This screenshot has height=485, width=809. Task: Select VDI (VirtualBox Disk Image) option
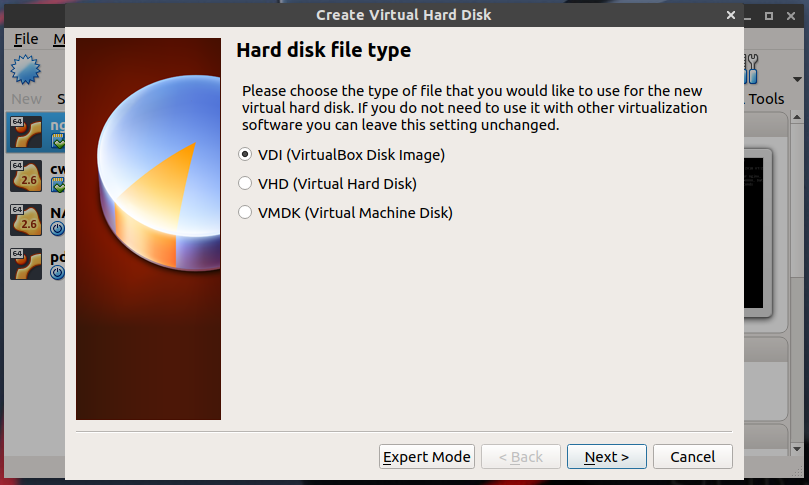point(245,155)
